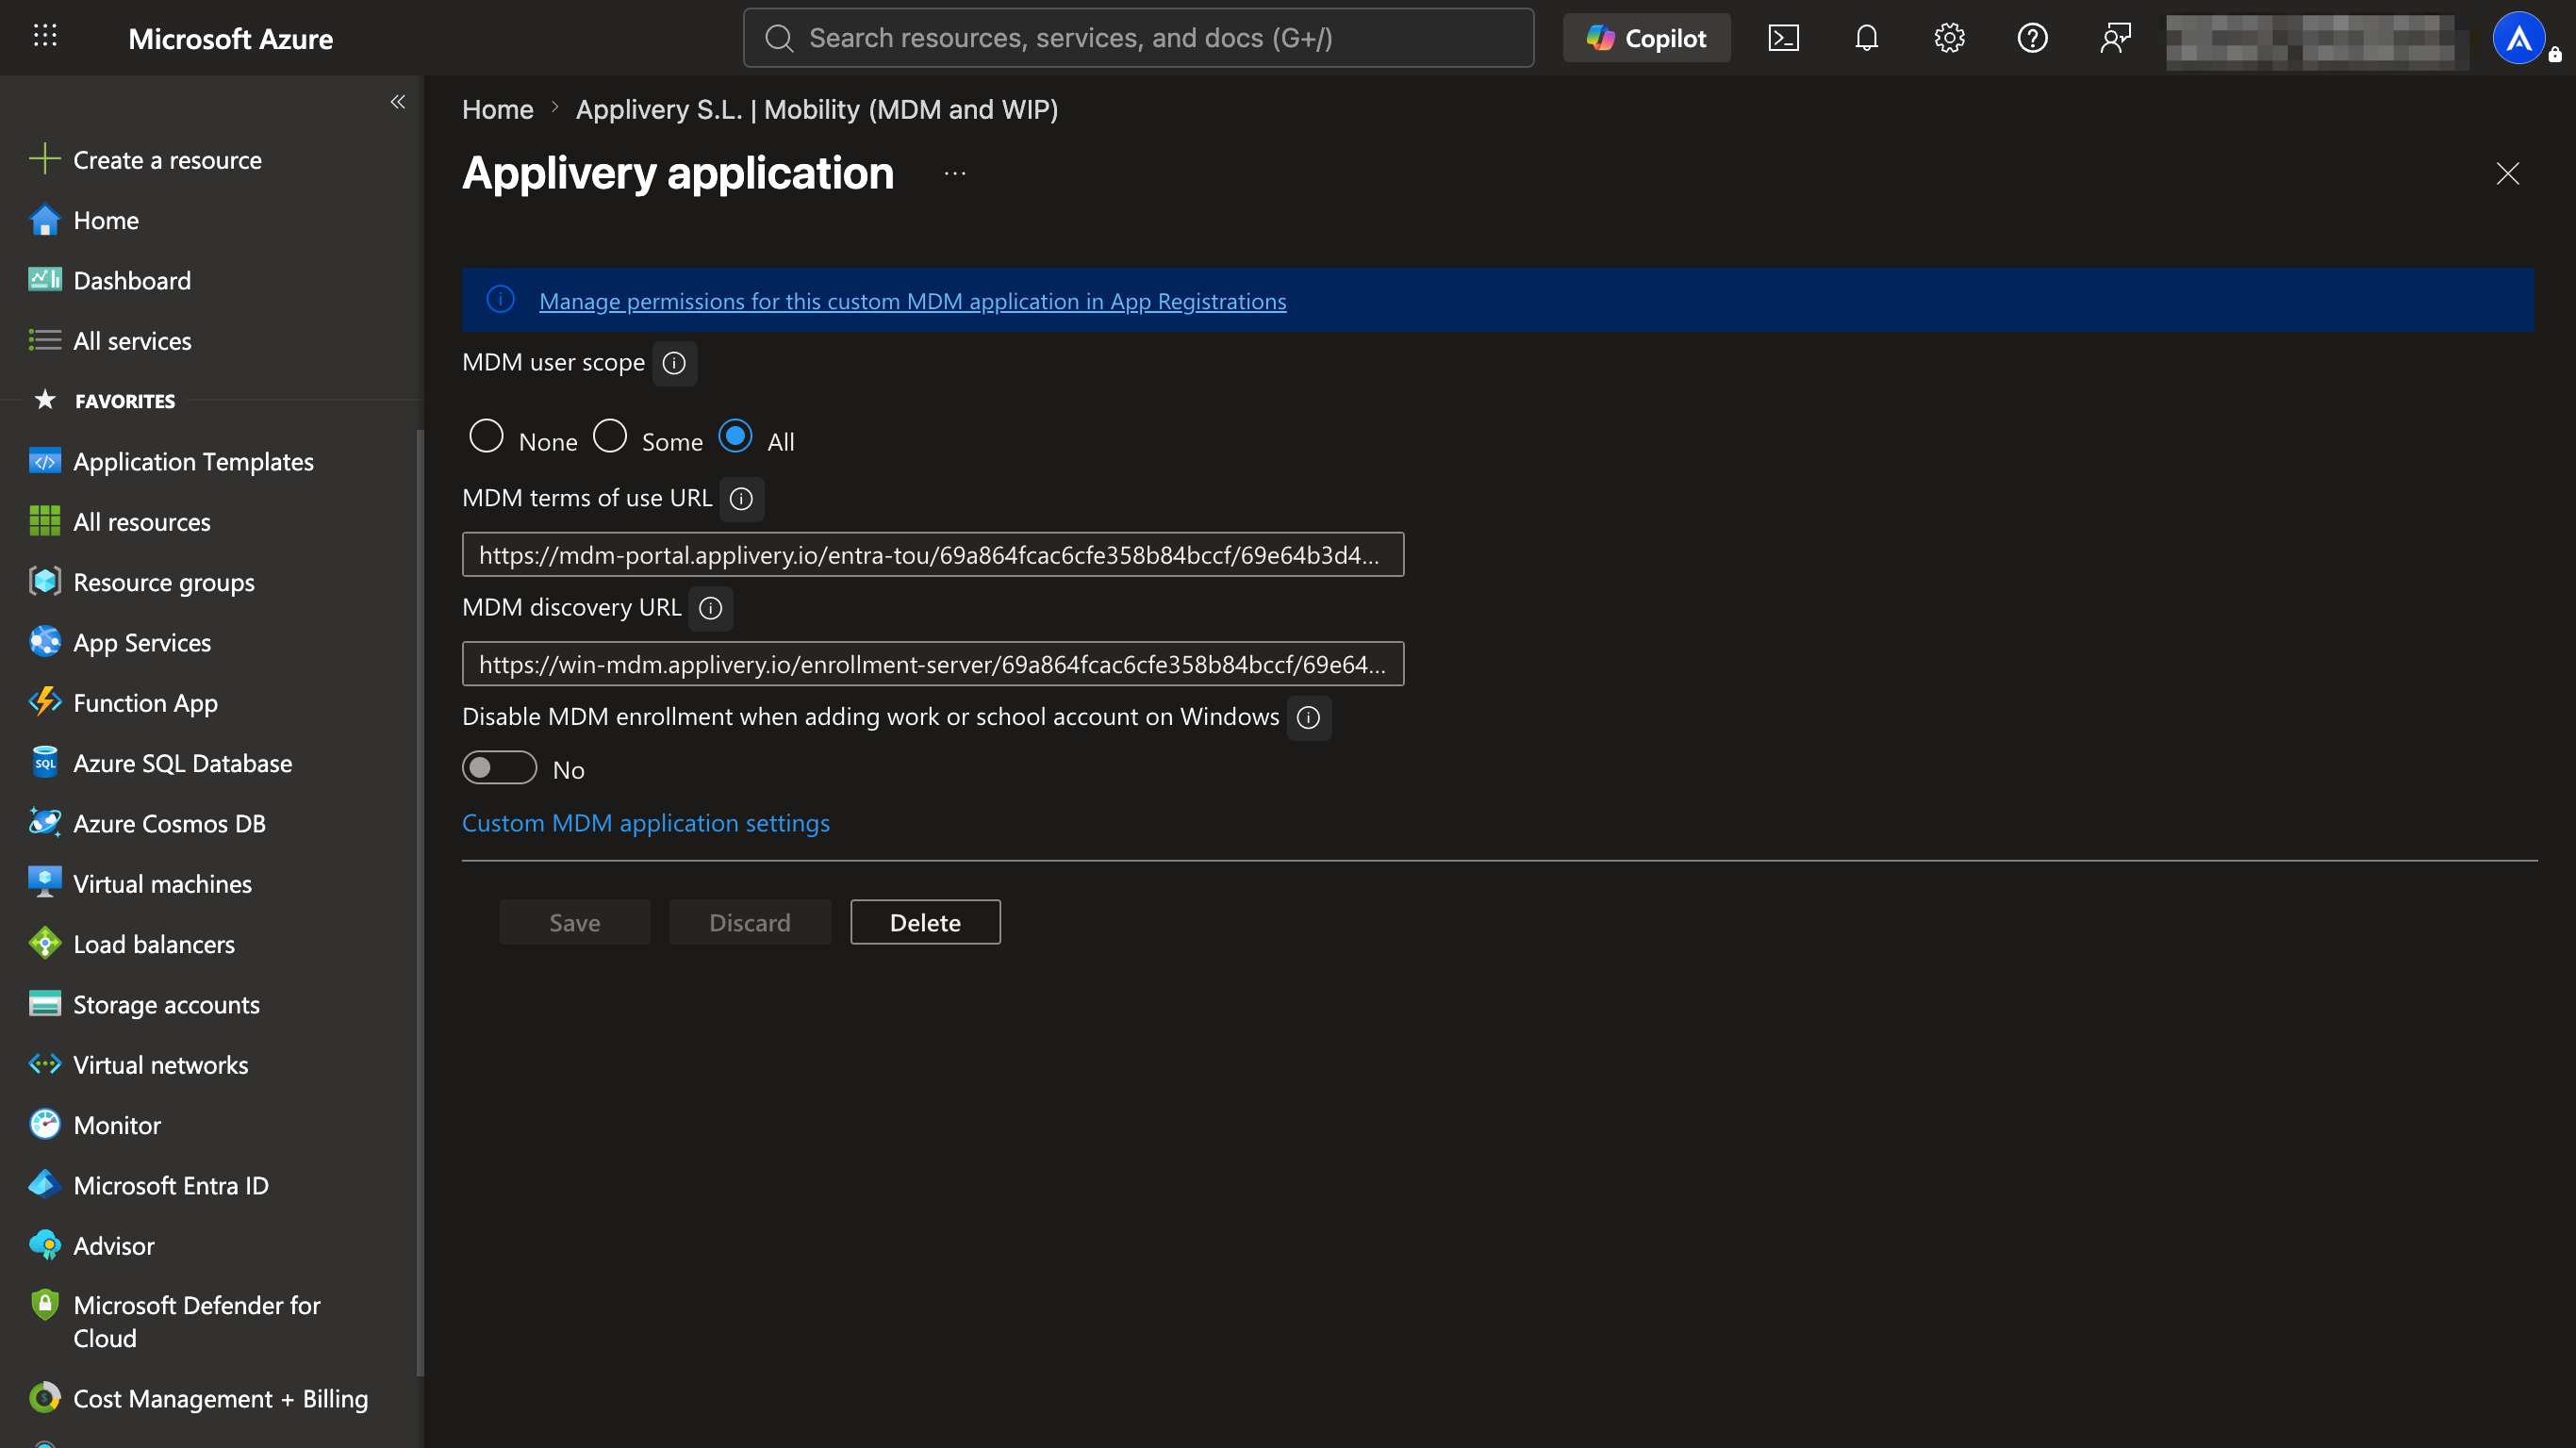Click the Discard button
Viewport: 2576px width, 1448px height.
(749, 922)
